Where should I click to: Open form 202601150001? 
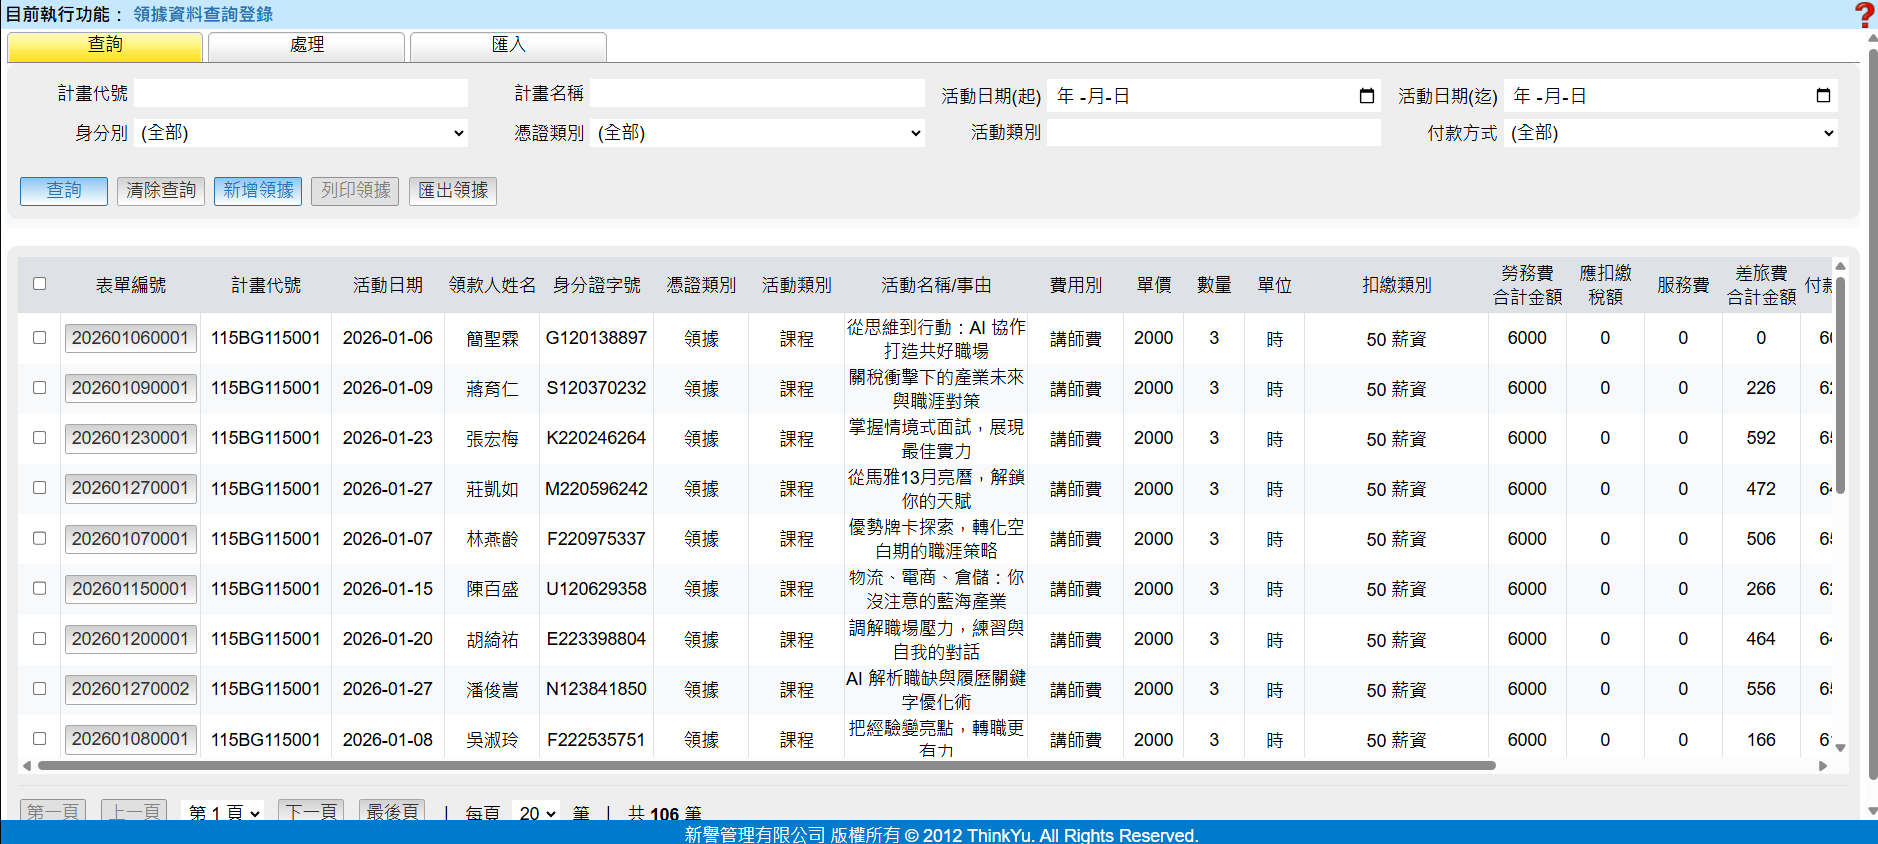pos(130,589)
